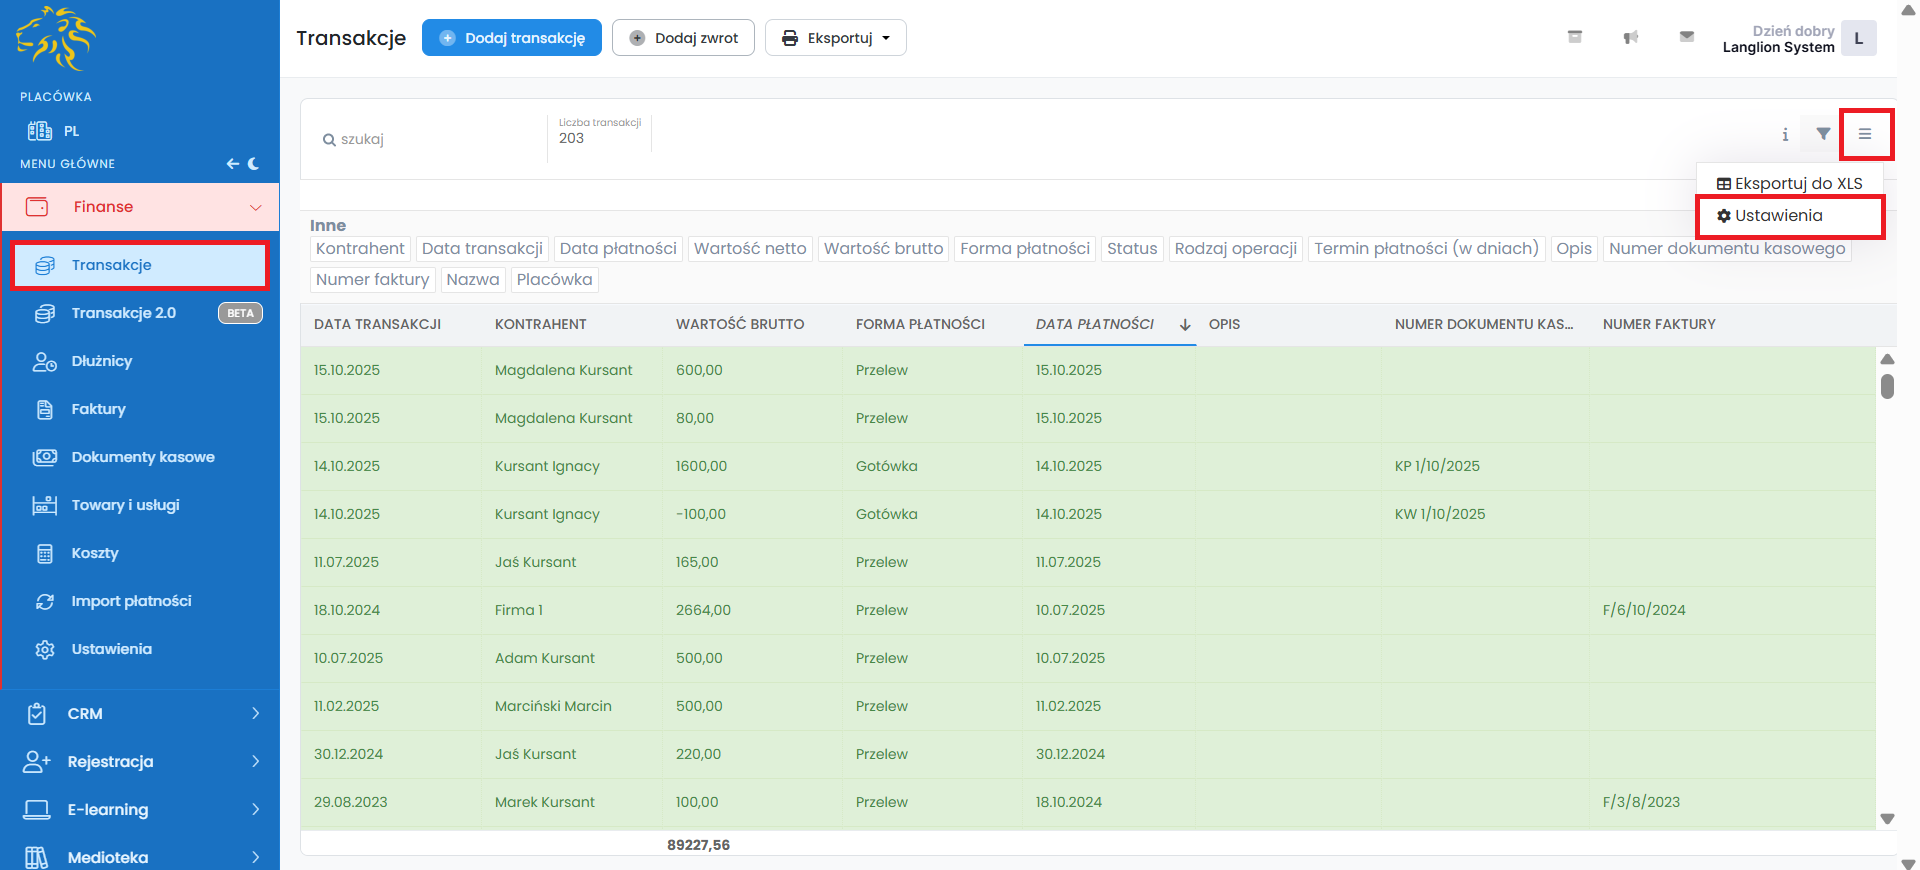Click the Langlion lion logo
Image resolution: width=1920 pixels, height=870 pixels.
(56, 39)
